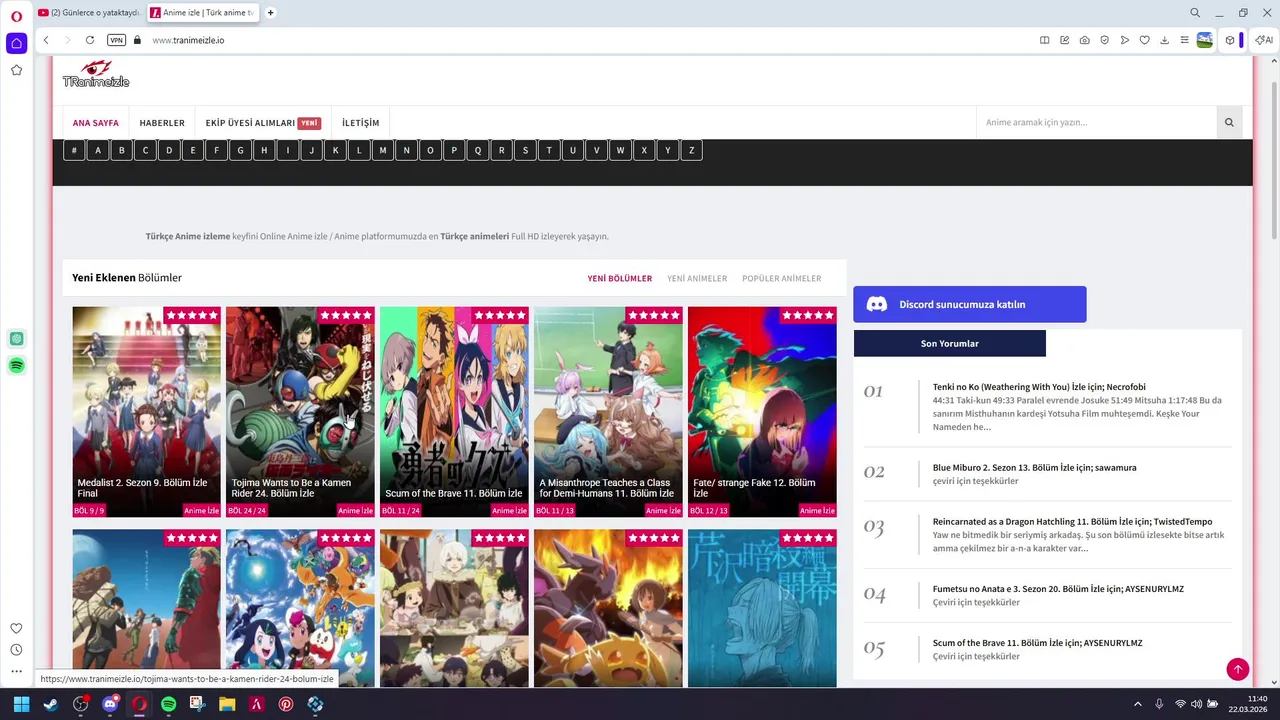The image size is (1280, 720).
Task: Open Tojima Wants to Be a Kamen Rider card
Action: pos(300,411)
